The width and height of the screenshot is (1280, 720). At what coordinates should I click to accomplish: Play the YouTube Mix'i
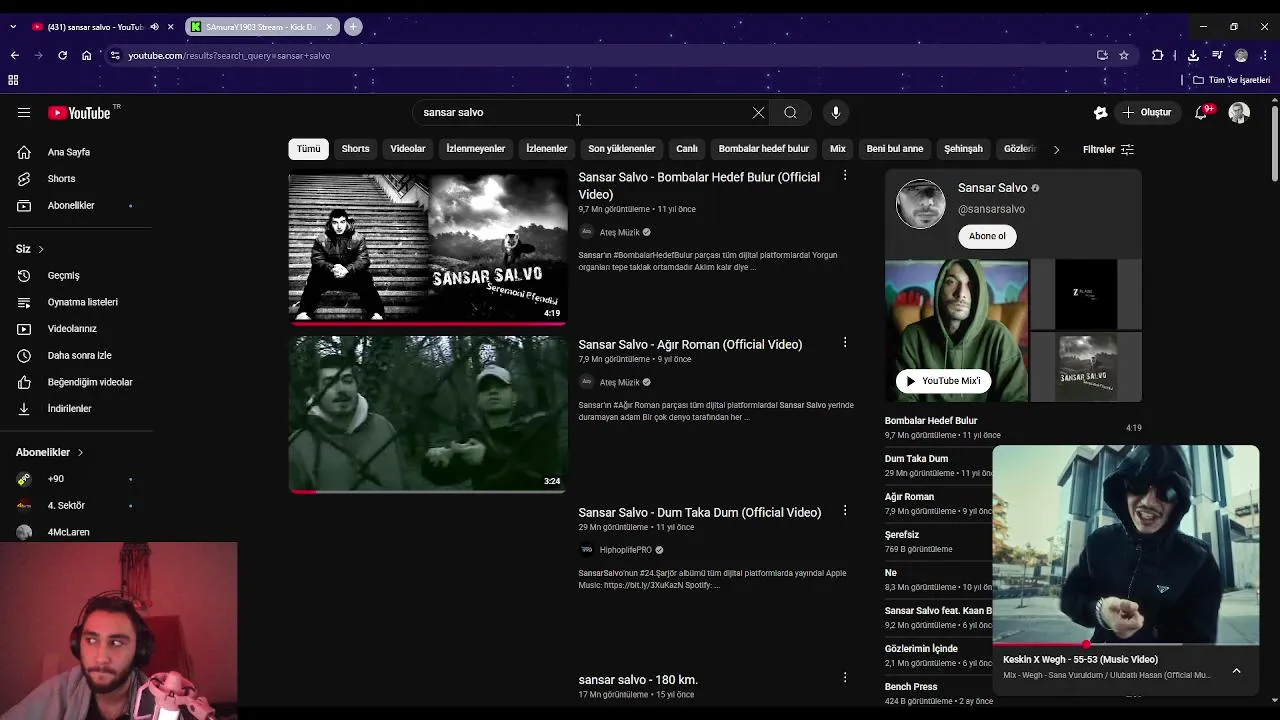[x=942, y=381]
